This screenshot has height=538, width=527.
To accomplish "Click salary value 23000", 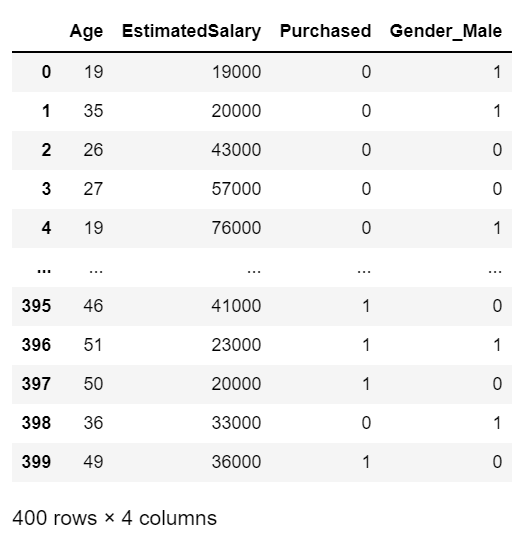I will pyautogui.click(x=236, y=345).
